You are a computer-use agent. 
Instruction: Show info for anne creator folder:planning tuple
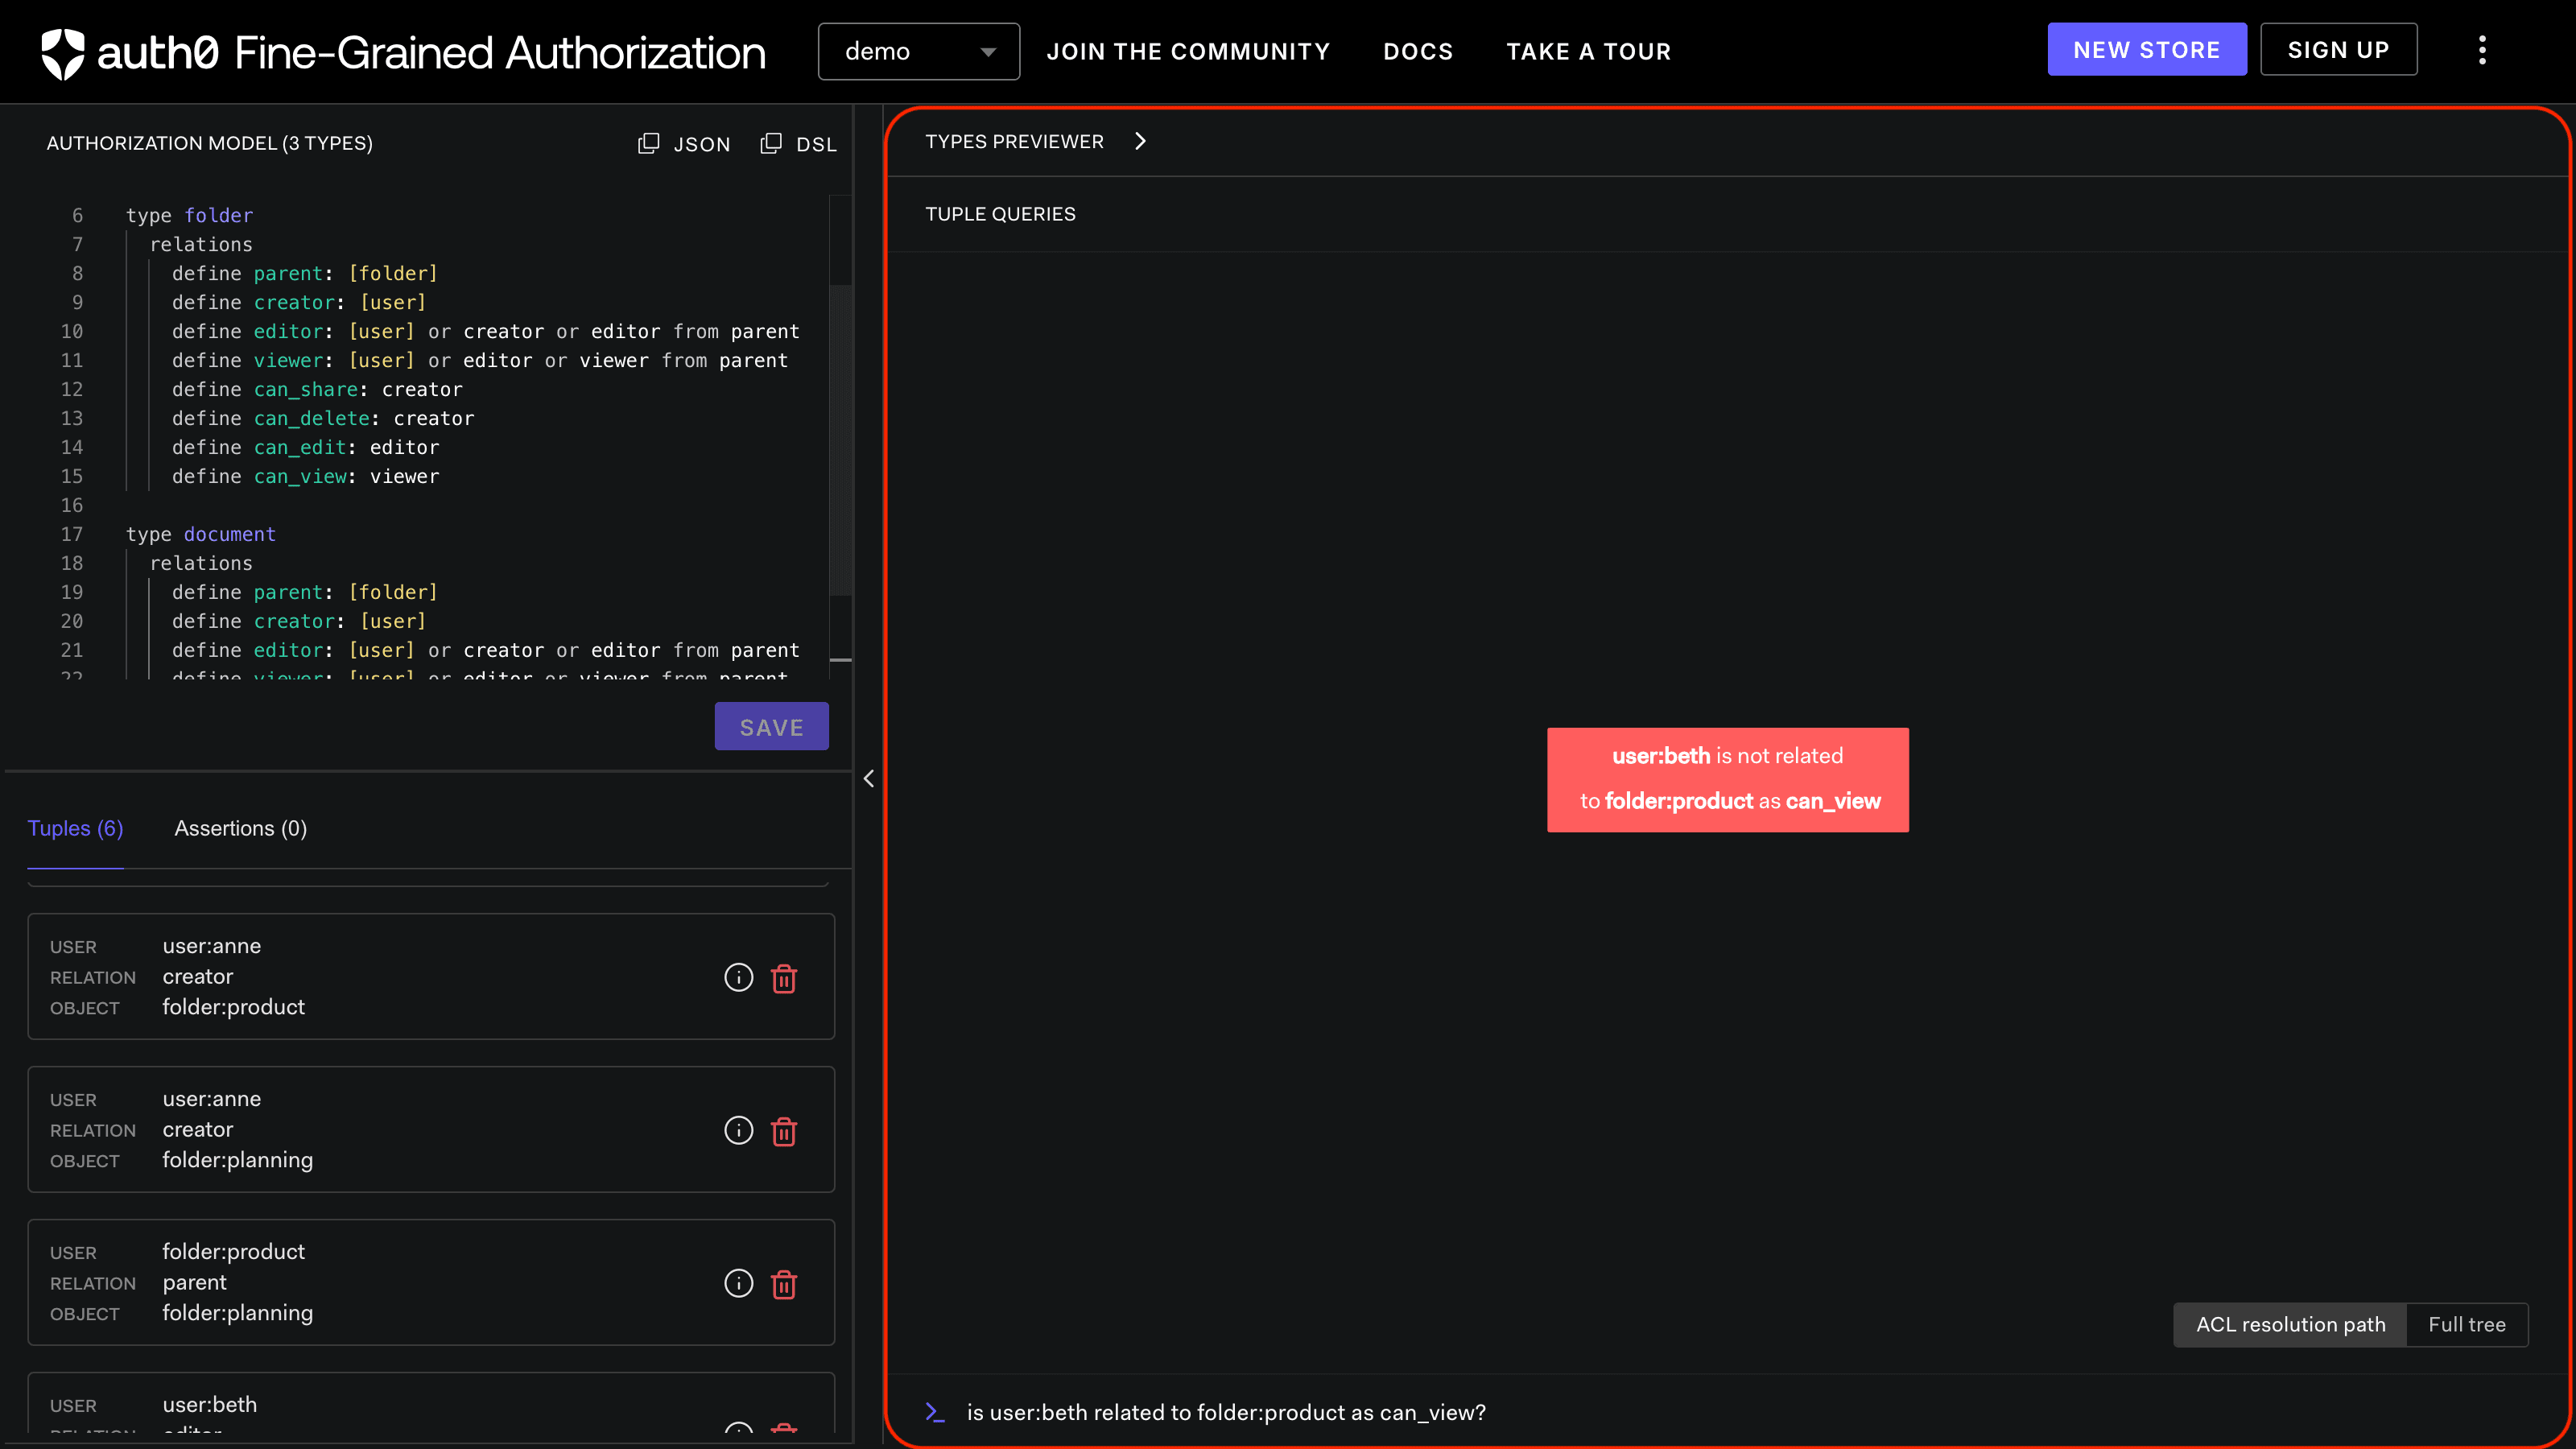[738, 1130]
